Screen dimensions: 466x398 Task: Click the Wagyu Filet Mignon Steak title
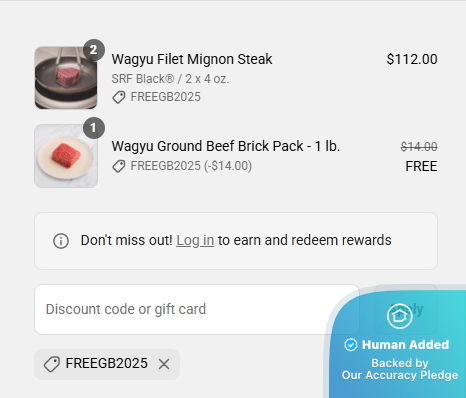(x=192, y=59)
